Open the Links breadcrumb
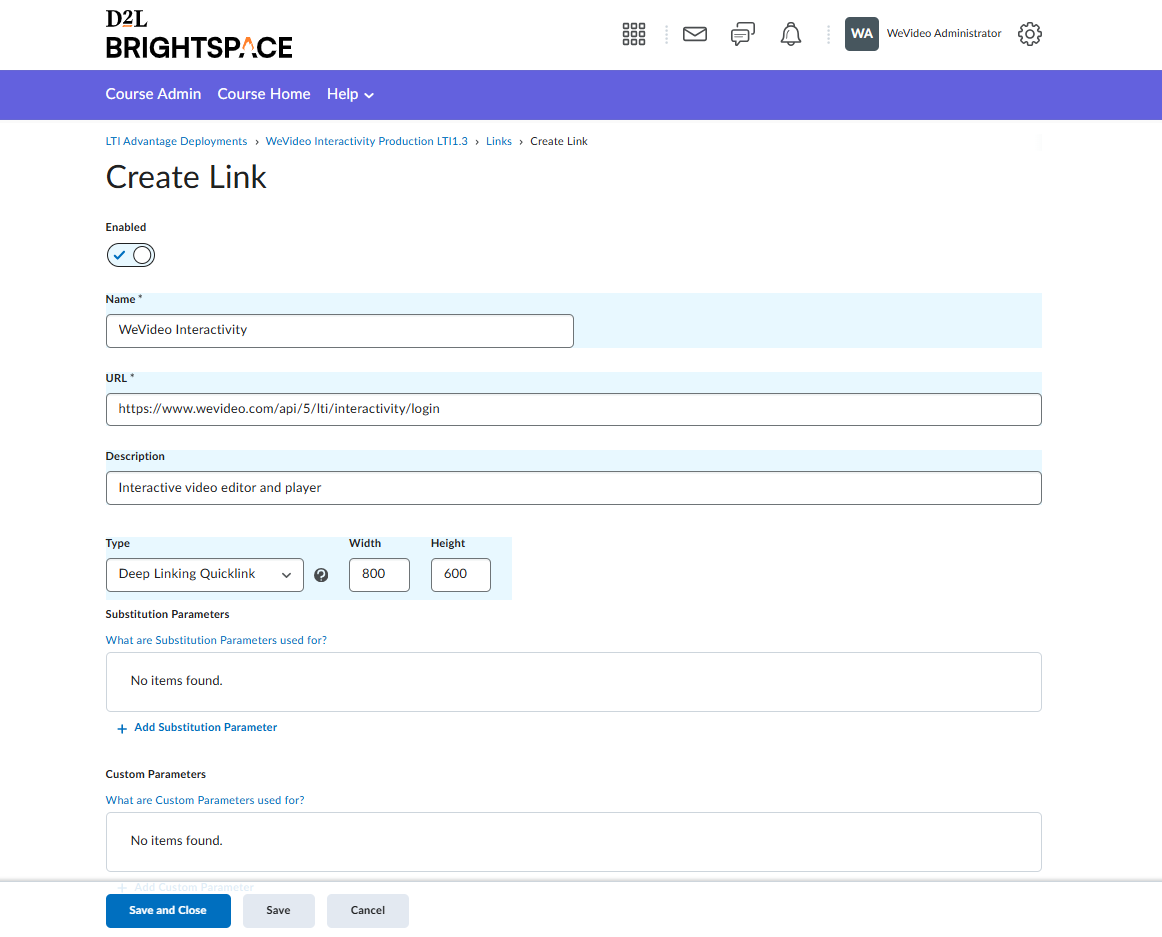 pyautogui.click(x=499, y=142)
